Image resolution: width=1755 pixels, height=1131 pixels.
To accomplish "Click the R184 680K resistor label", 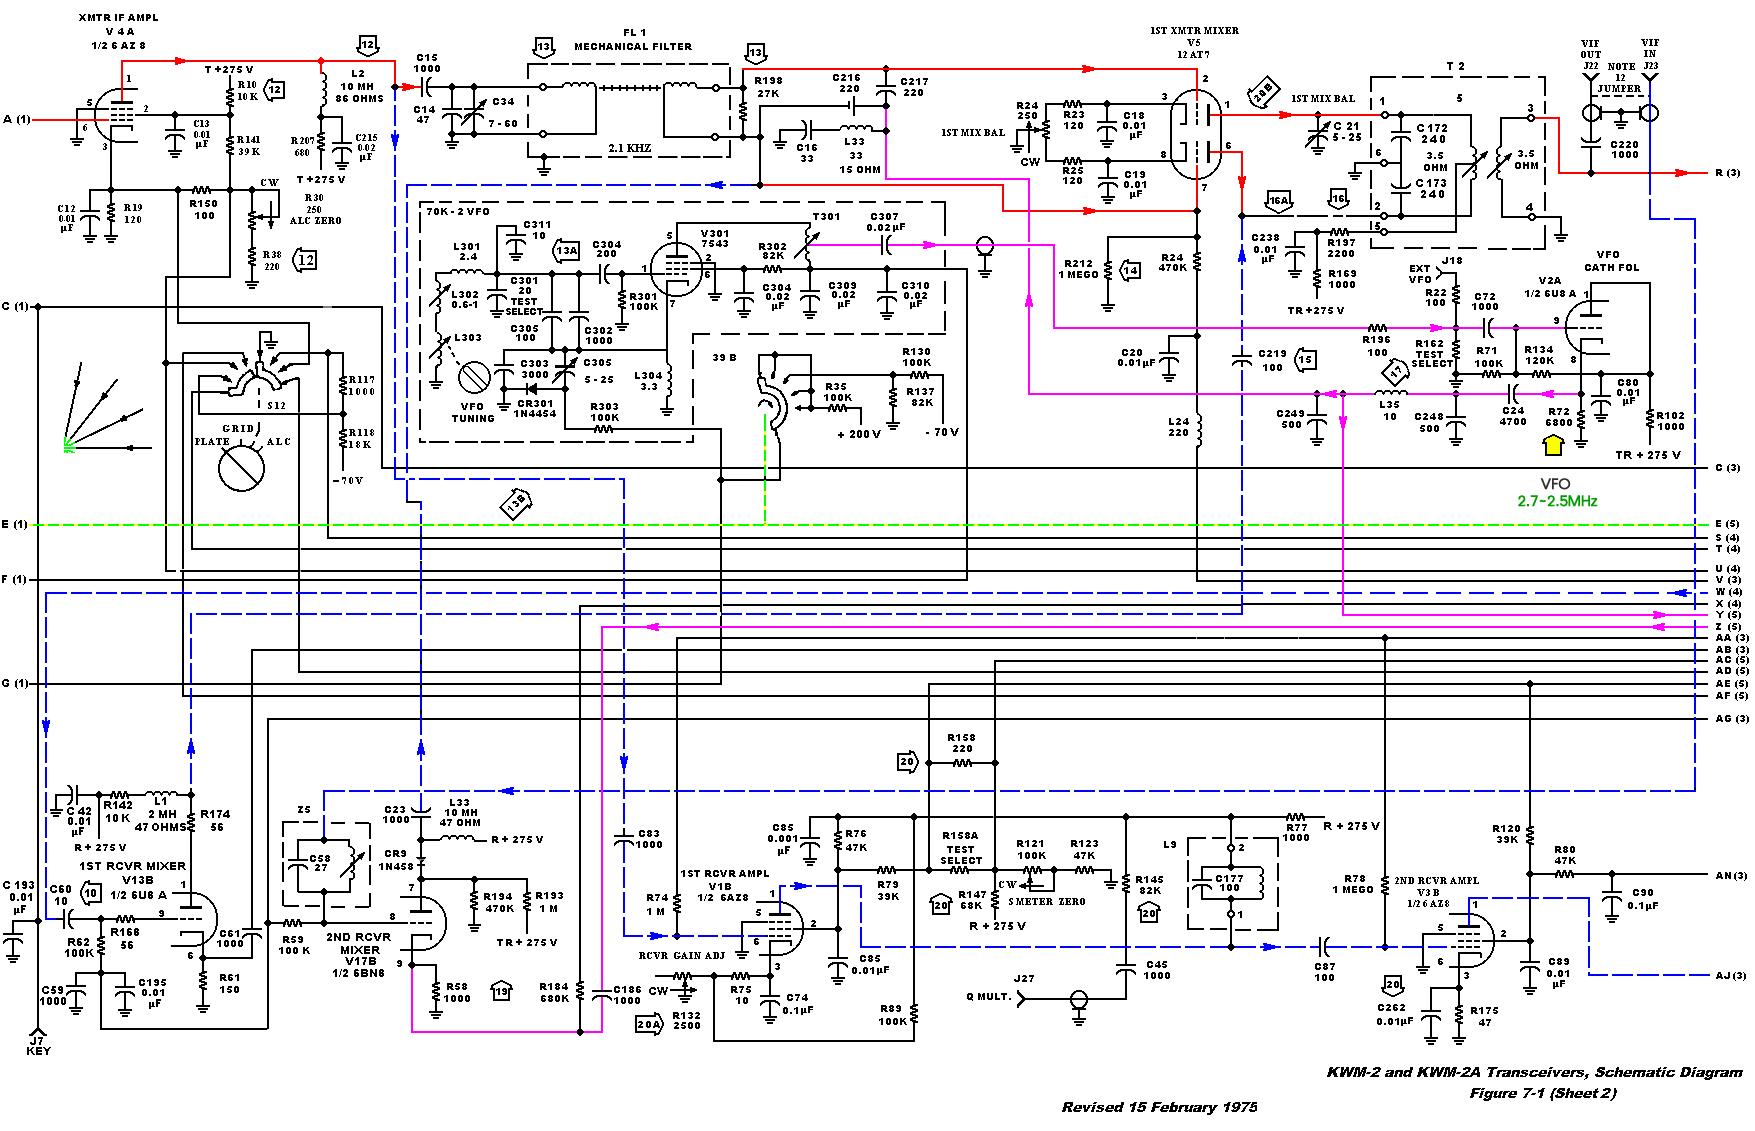I will [x=554, y=992].
